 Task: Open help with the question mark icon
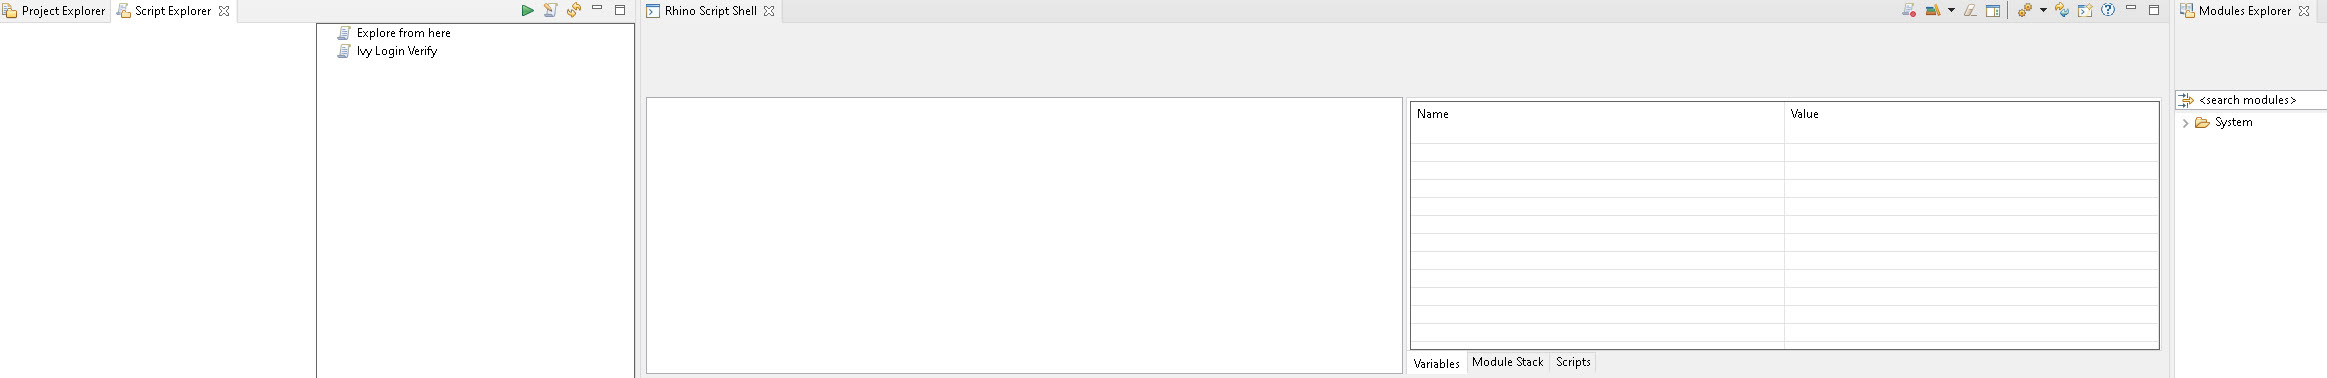point(2108,10)
